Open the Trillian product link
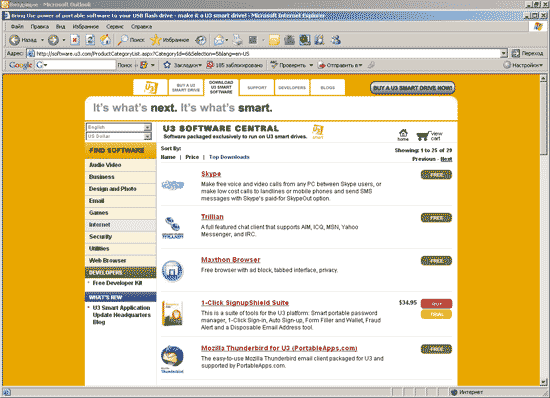550x398 pixels. pyautogui.click(x=212, y=217)
